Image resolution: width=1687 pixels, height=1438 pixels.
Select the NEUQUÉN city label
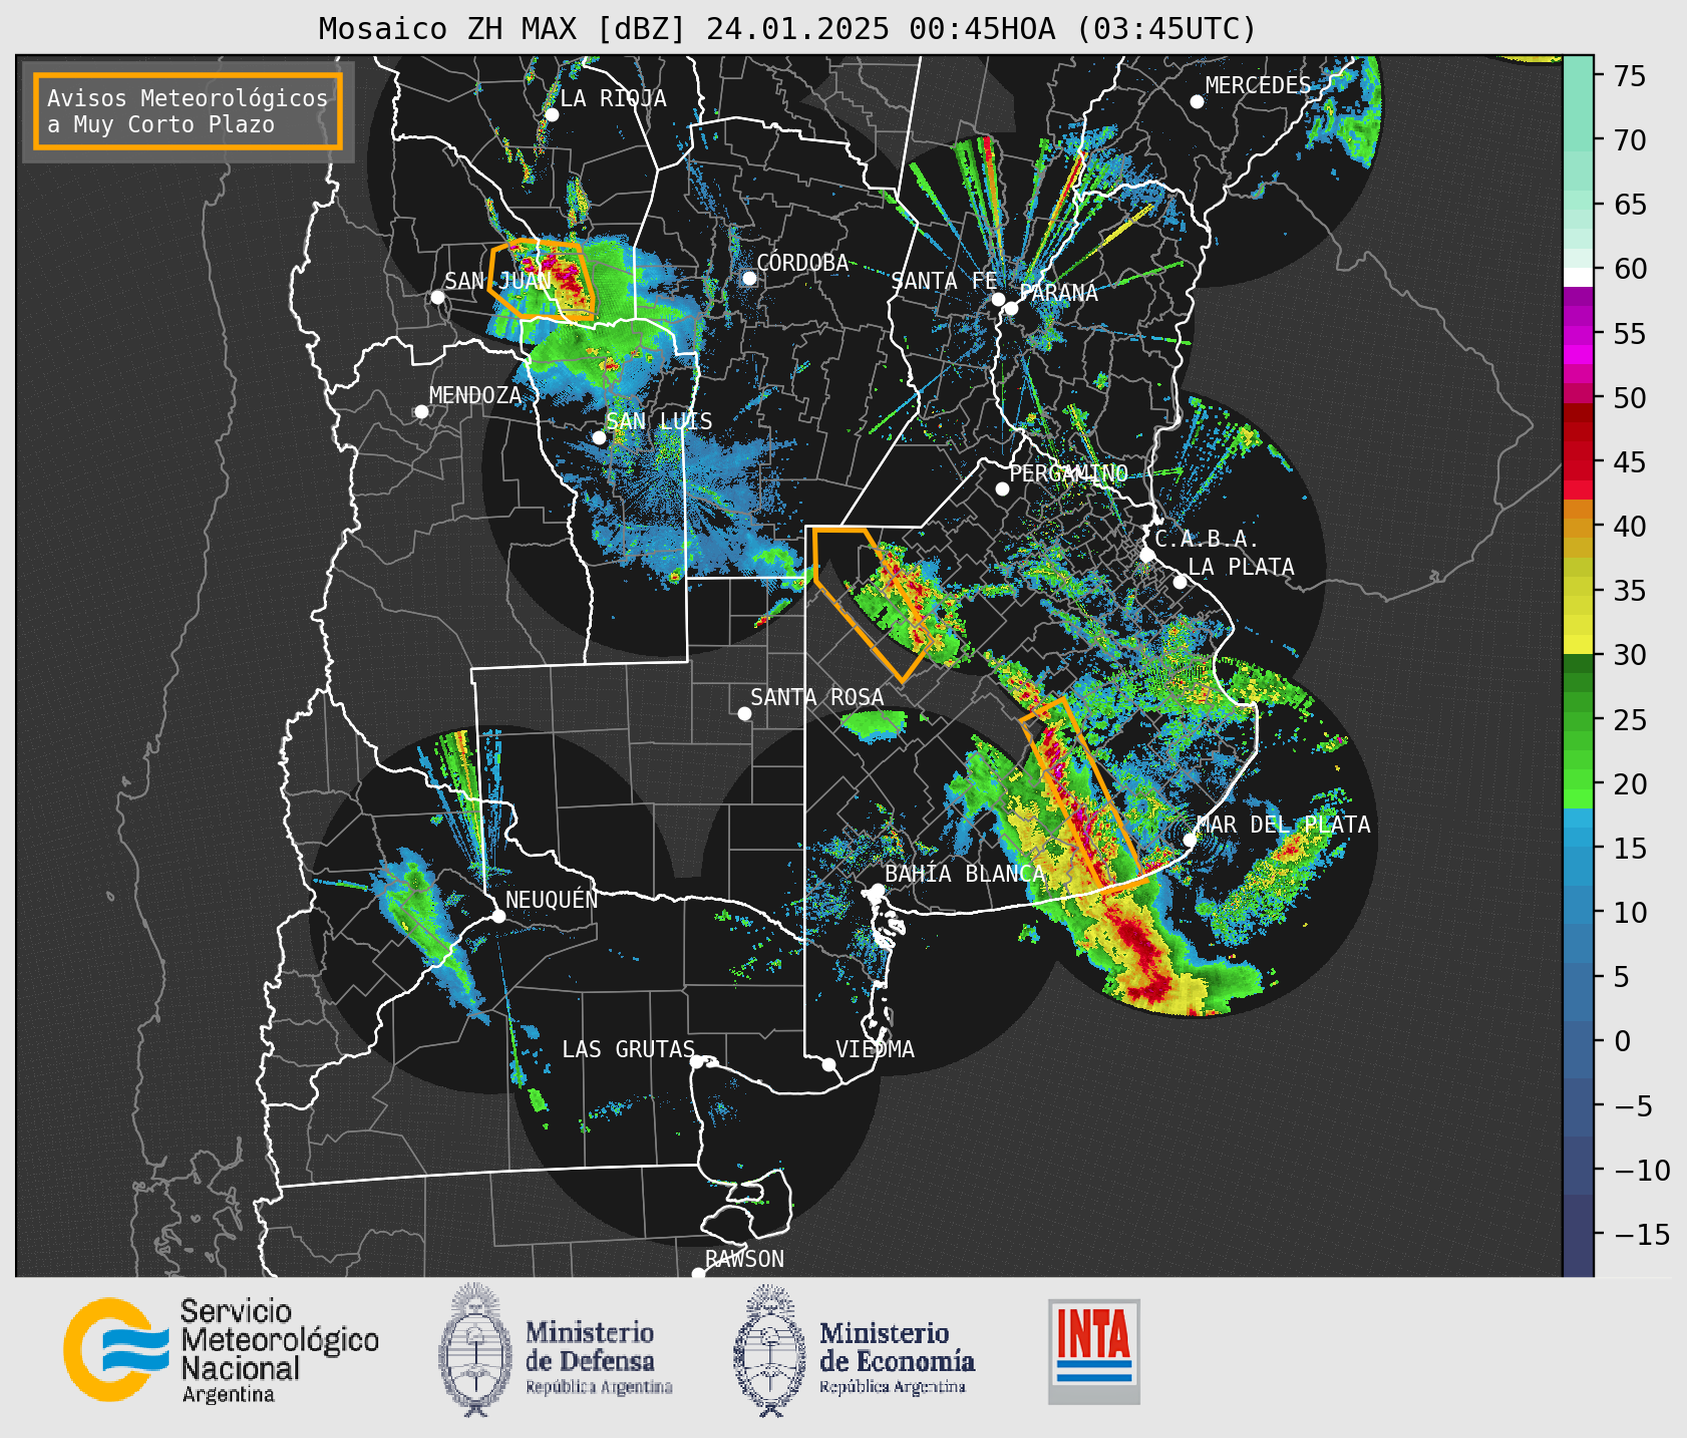pos(551,899)
